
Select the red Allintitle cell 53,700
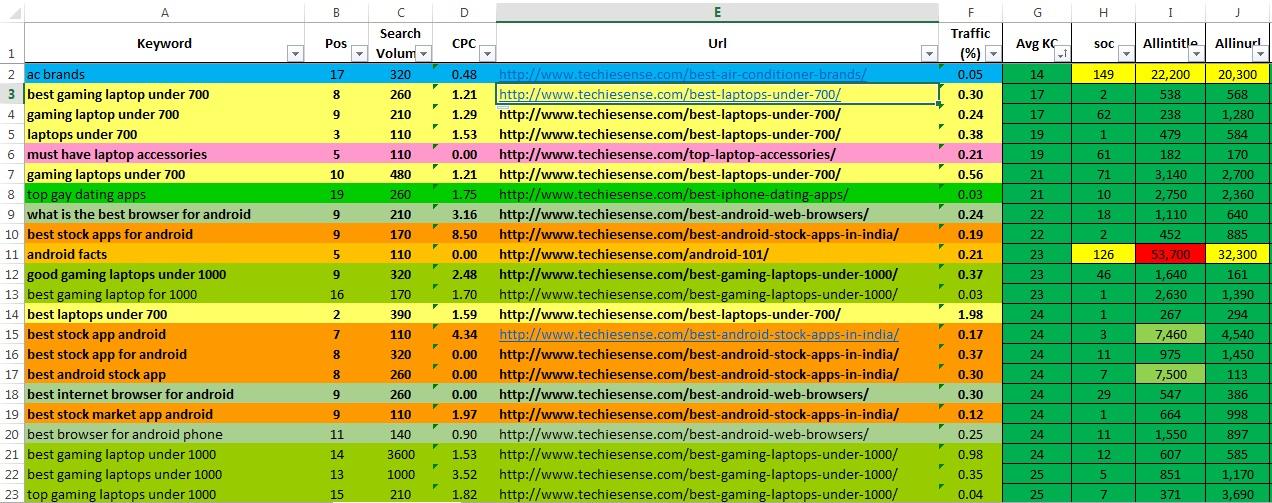[1170, 254]
